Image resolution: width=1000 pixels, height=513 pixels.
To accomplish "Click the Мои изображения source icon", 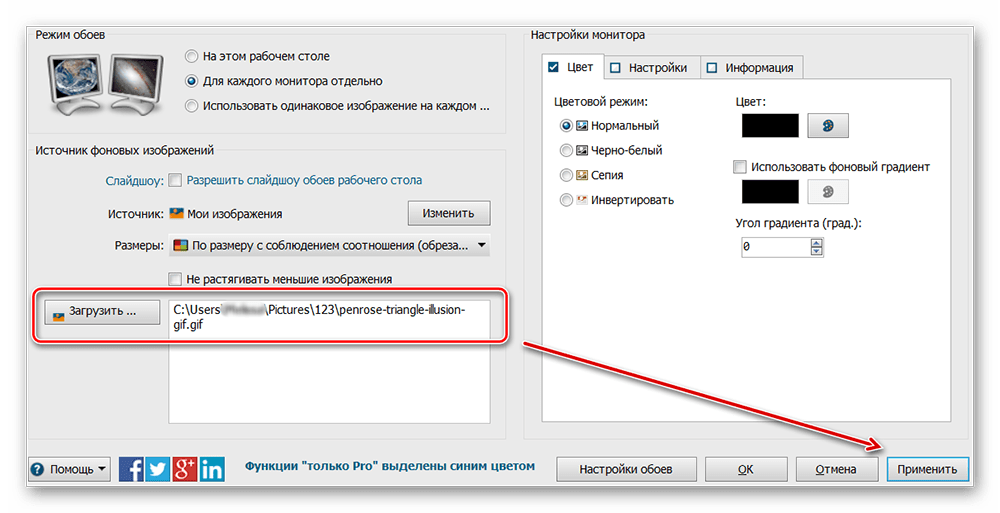I will pos(177,214).
